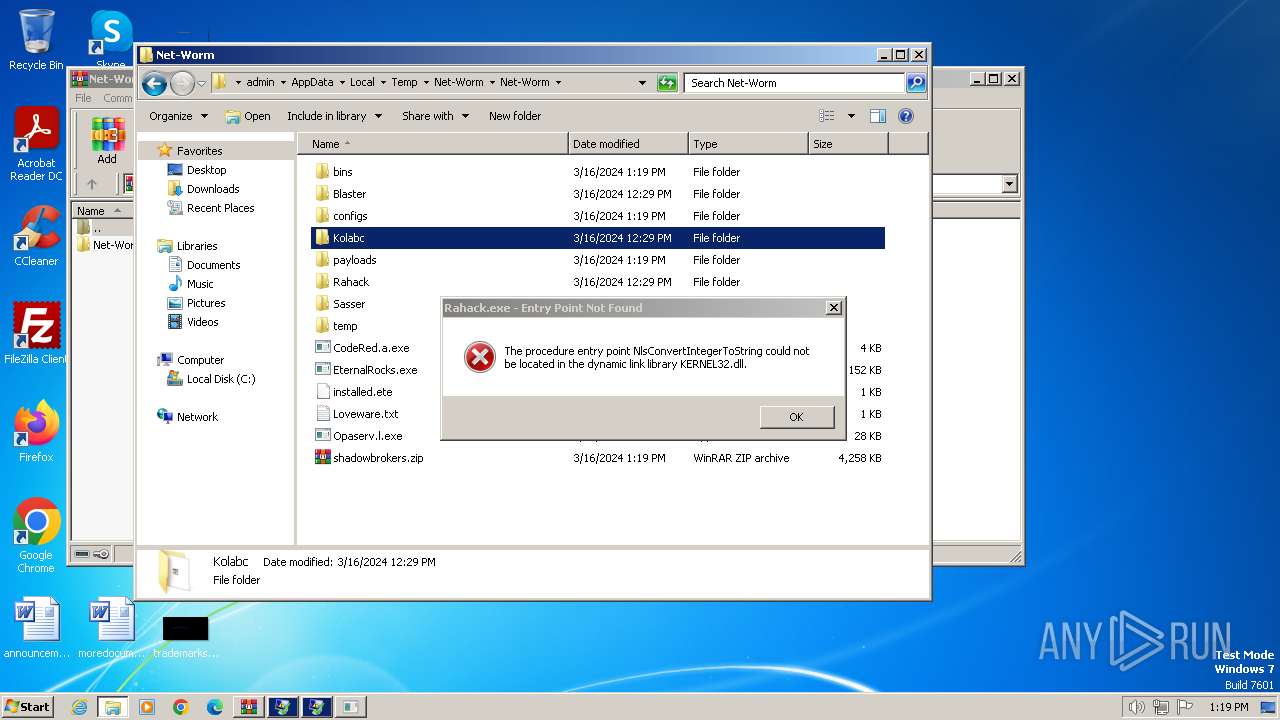
Task: Open Downloads under Favorites
Action: pyautogui.click(x=213, y=189)
